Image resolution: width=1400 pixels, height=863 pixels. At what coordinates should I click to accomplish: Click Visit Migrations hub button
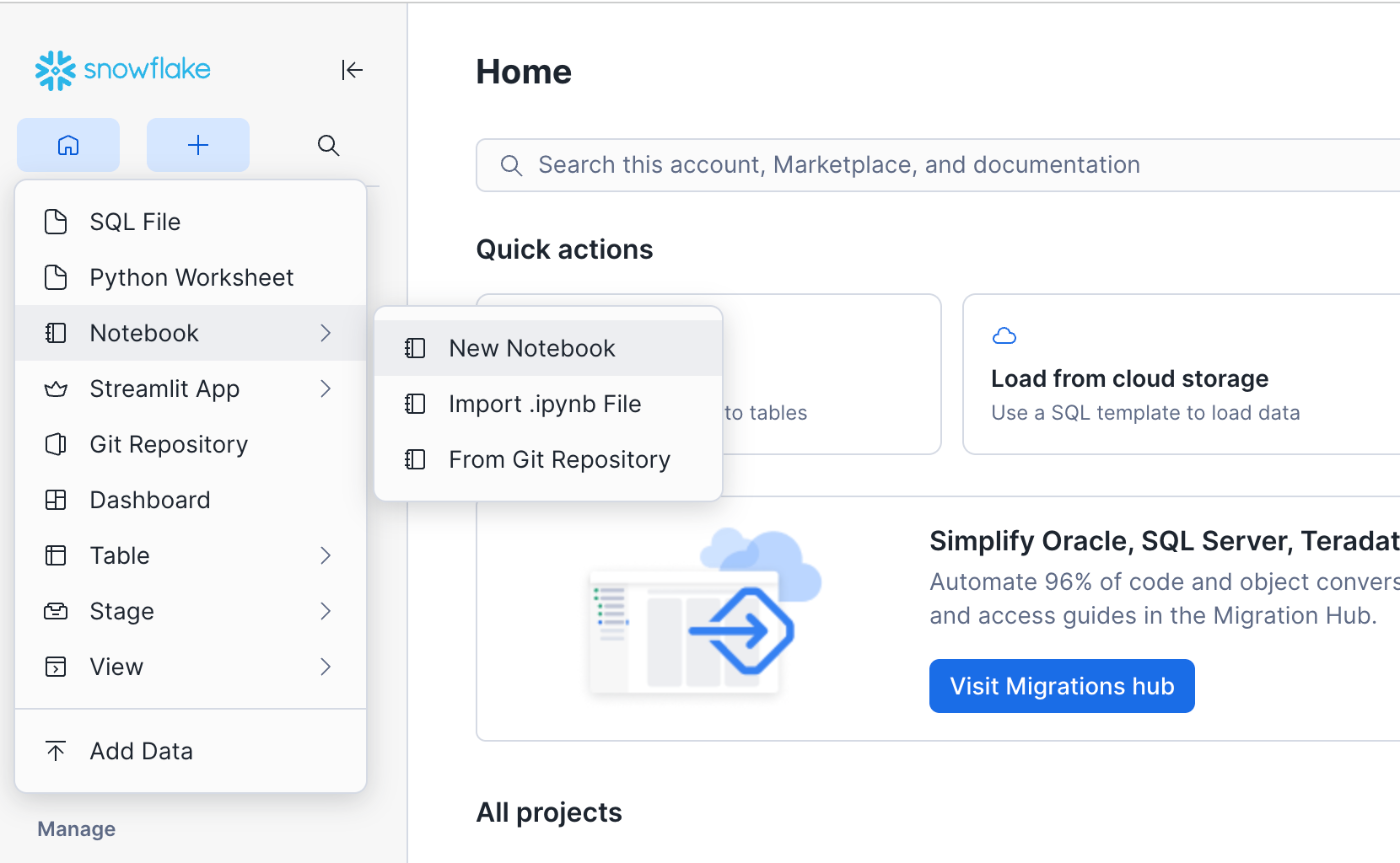point(1062,686)
